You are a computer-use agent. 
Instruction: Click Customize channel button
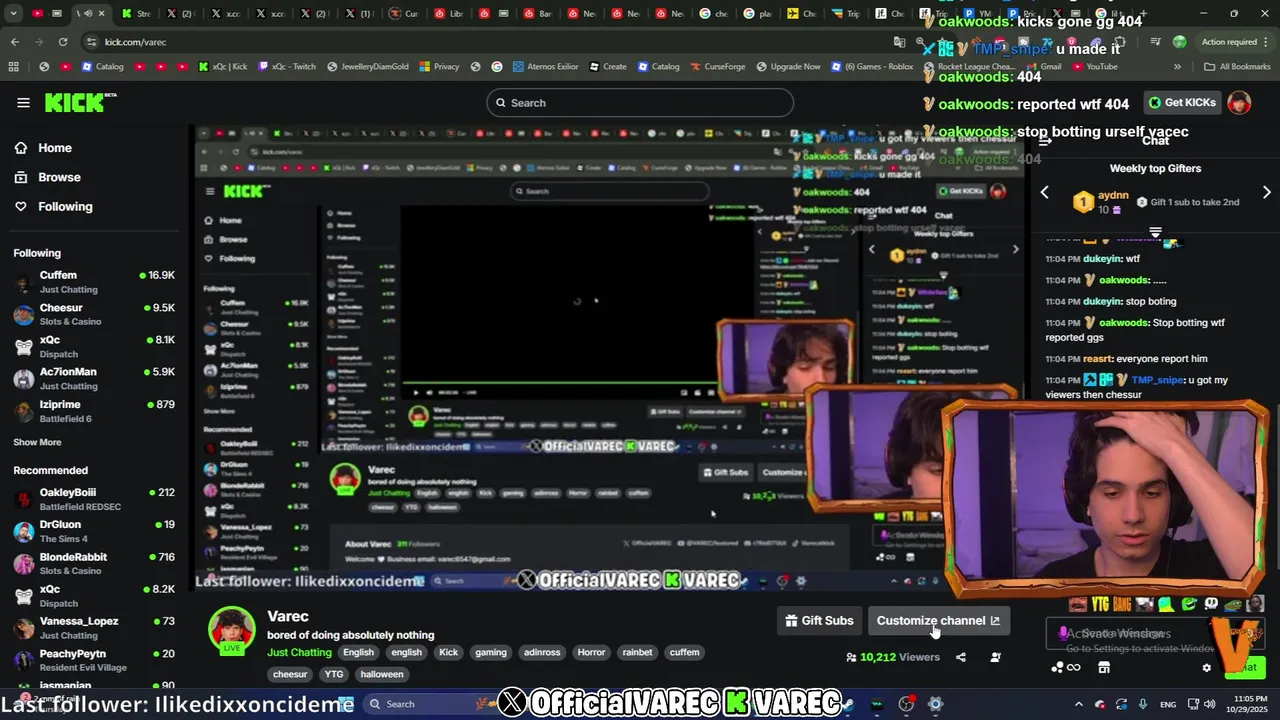tap(938, 621)
